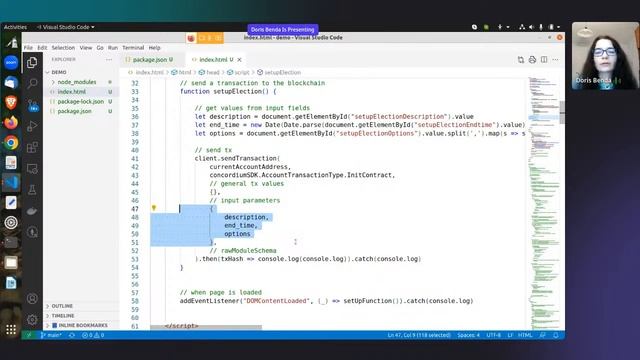Viewport: 640px width, 360px height.
Task: Split the editor to the right
Action: (544, 60)
